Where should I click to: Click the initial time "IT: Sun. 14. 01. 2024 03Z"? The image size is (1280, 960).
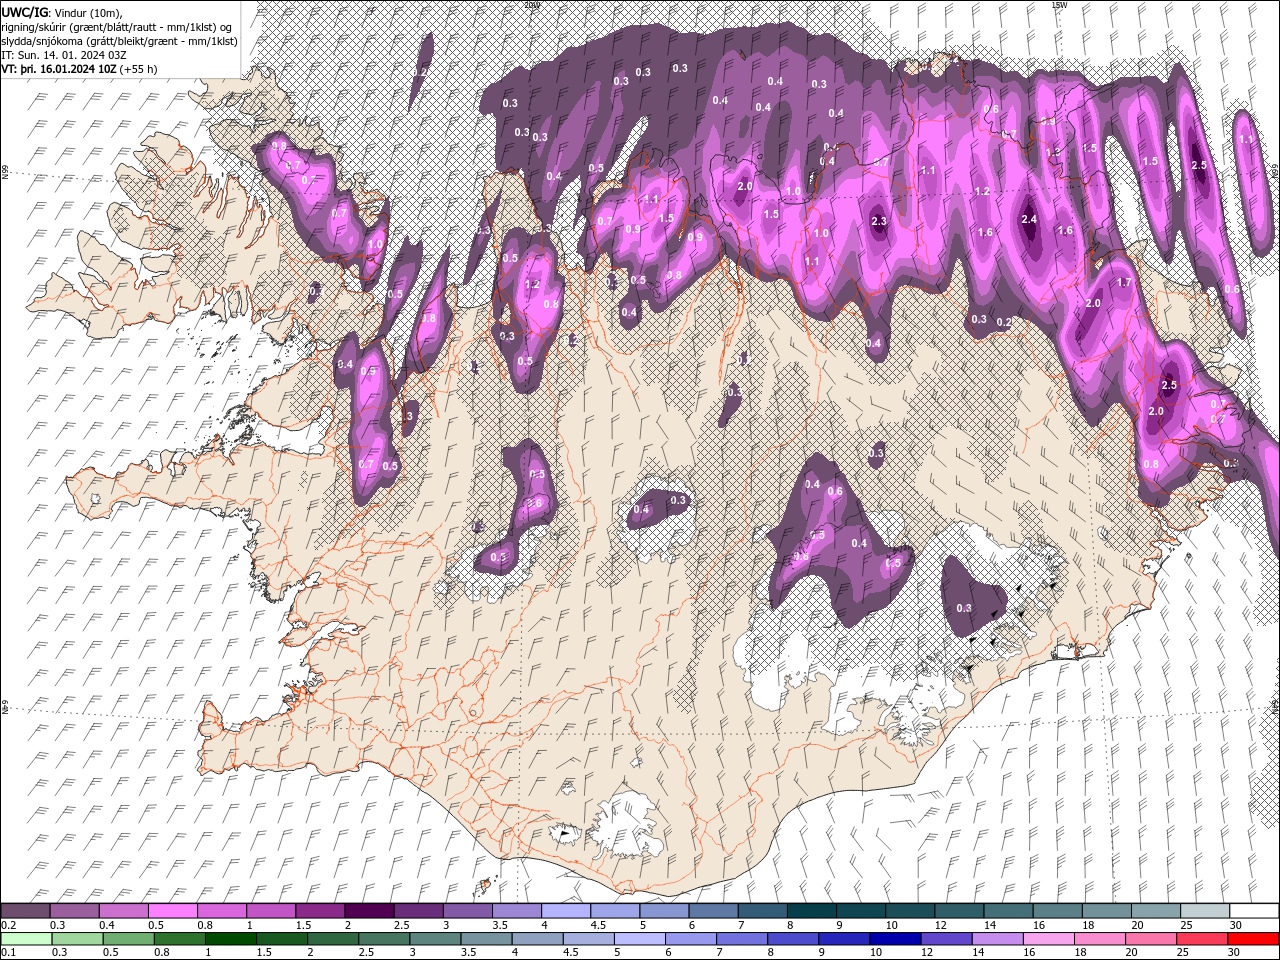pyautogui.click(x=63, y=55)
